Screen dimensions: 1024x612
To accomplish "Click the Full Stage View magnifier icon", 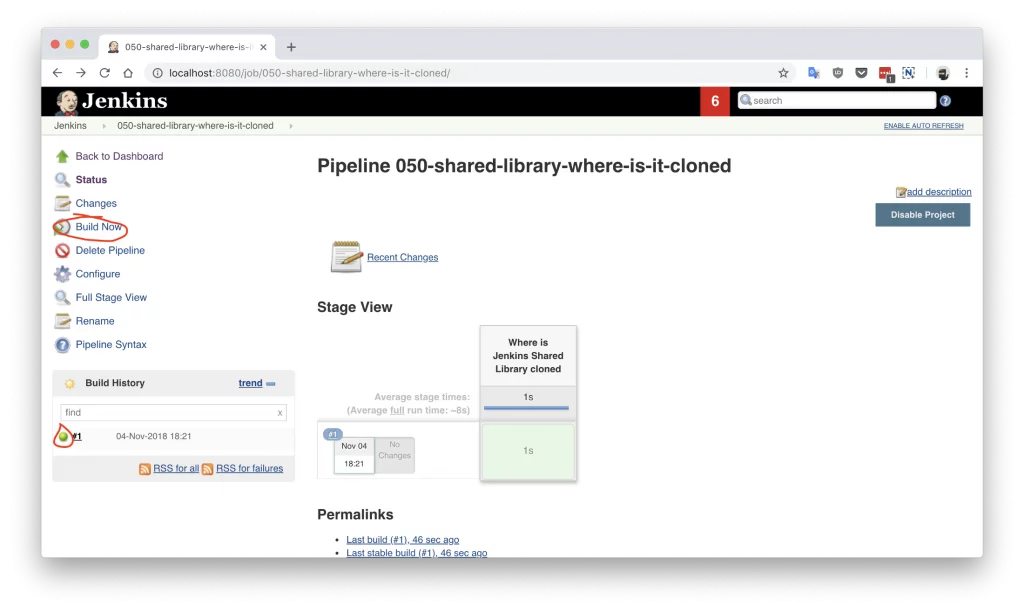I will [x=62, y=297].
